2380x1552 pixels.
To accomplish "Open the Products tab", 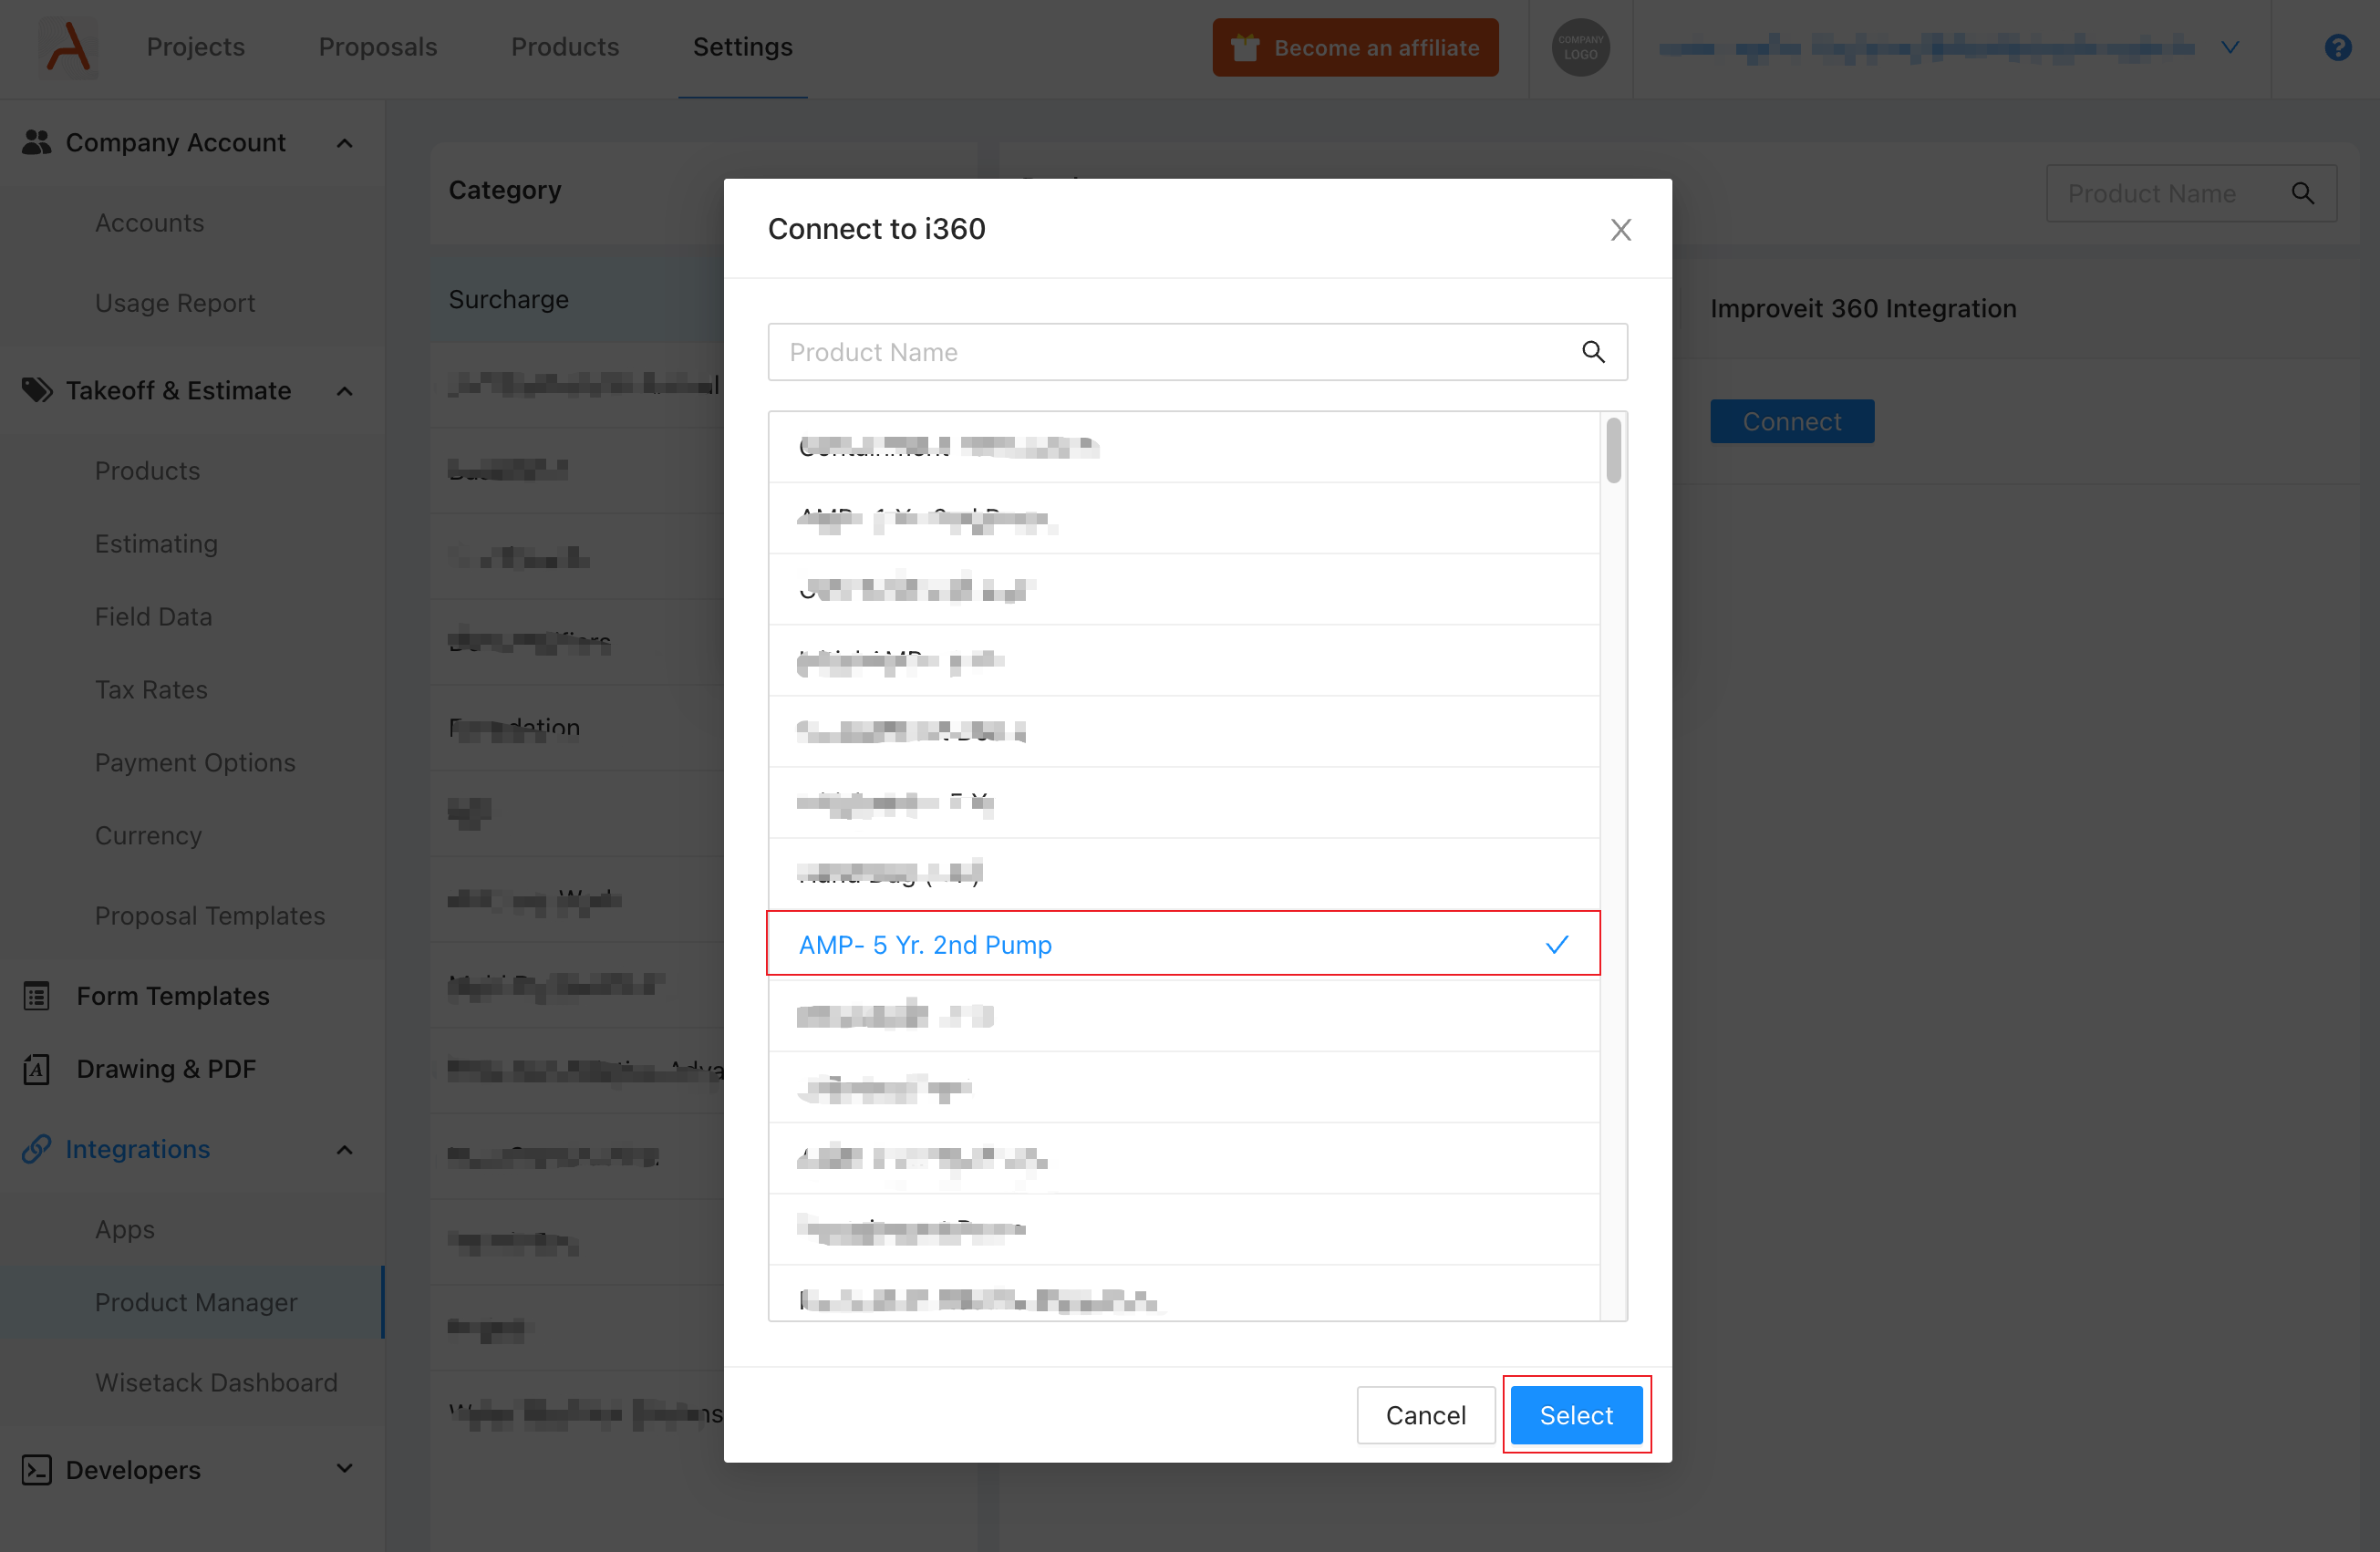I will click(565, 47).
